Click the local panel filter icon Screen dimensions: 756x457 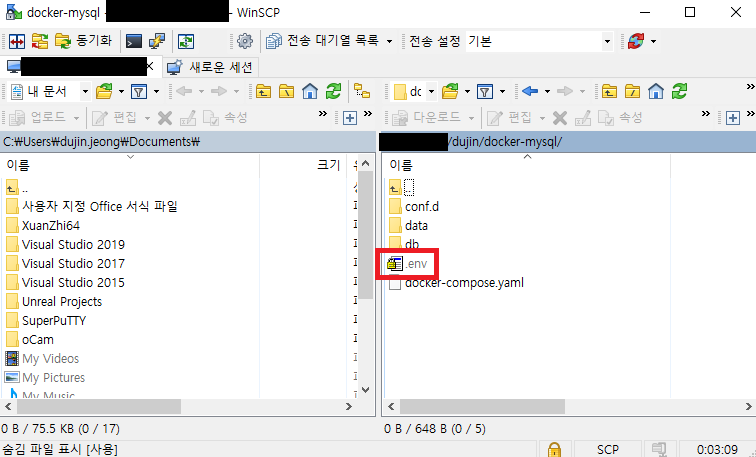tap(139, 91)
